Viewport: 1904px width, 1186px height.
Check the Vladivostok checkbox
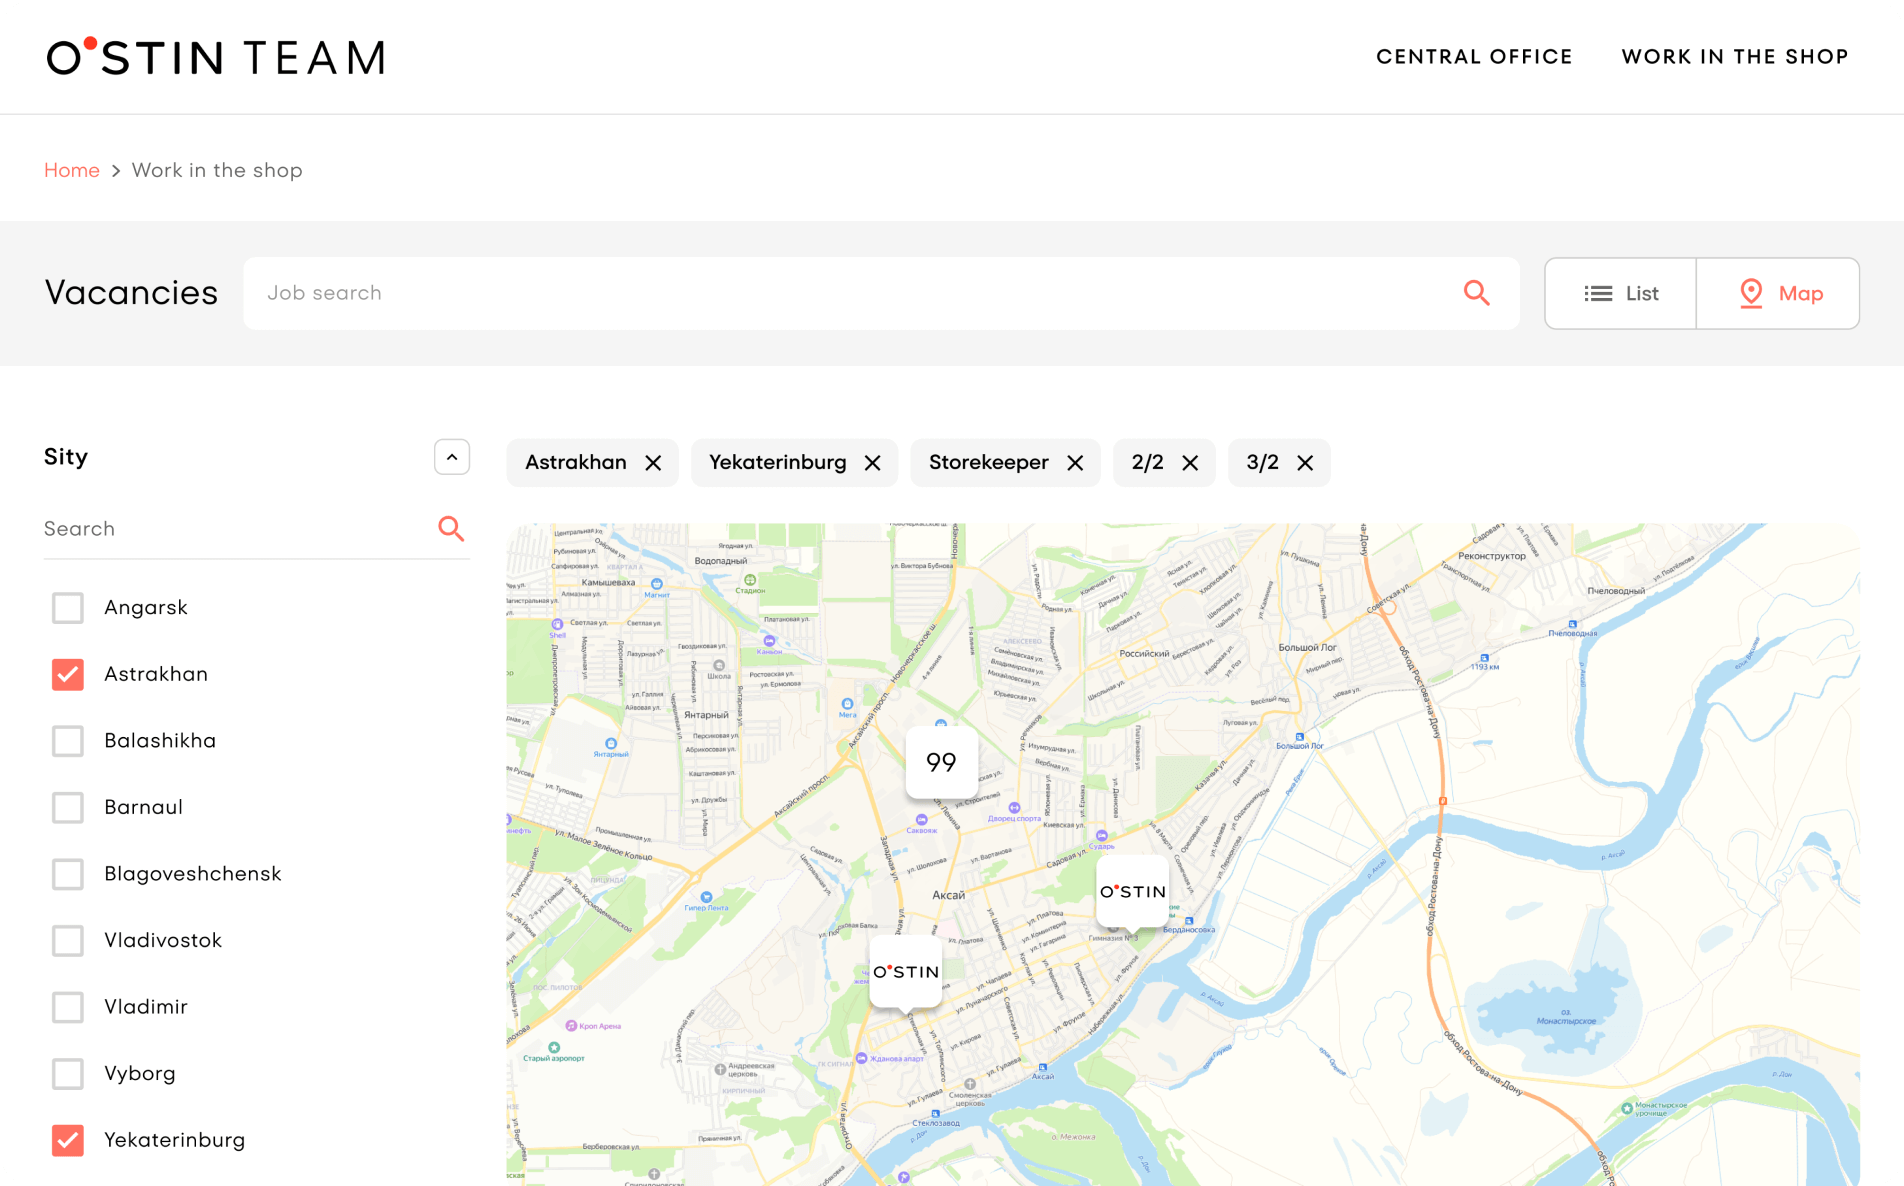(x=68, y=941)
